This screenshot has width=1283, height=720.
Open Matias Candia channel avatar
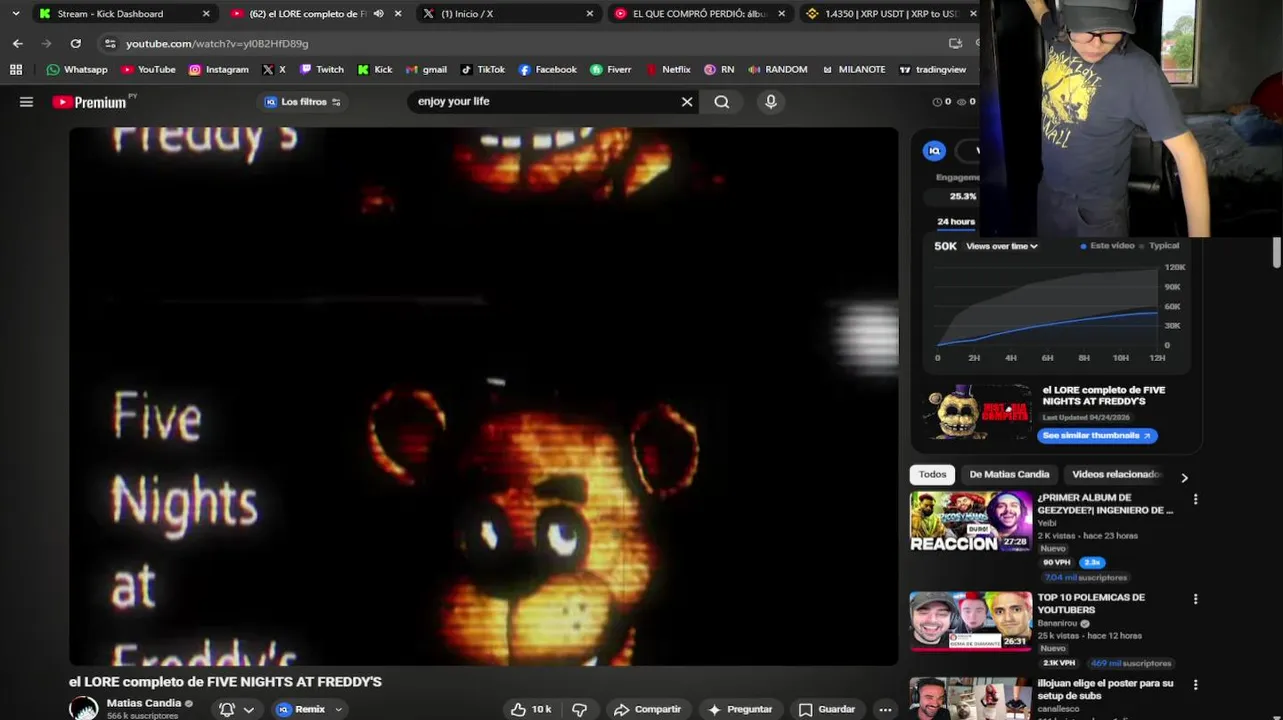tap(84, 708)
